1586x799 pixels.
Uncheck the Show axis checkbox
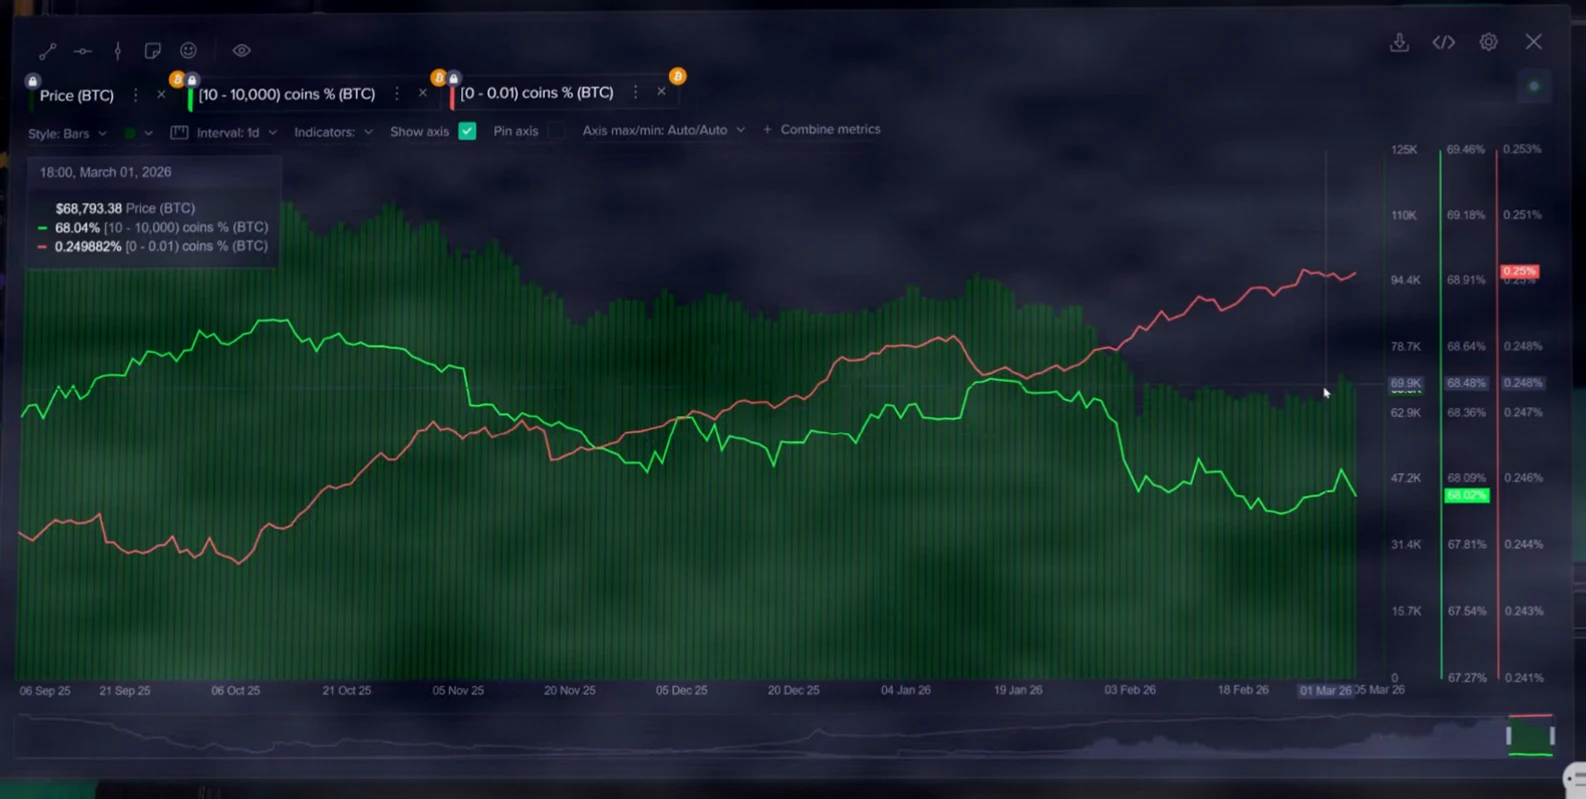[x=467, y=131]
